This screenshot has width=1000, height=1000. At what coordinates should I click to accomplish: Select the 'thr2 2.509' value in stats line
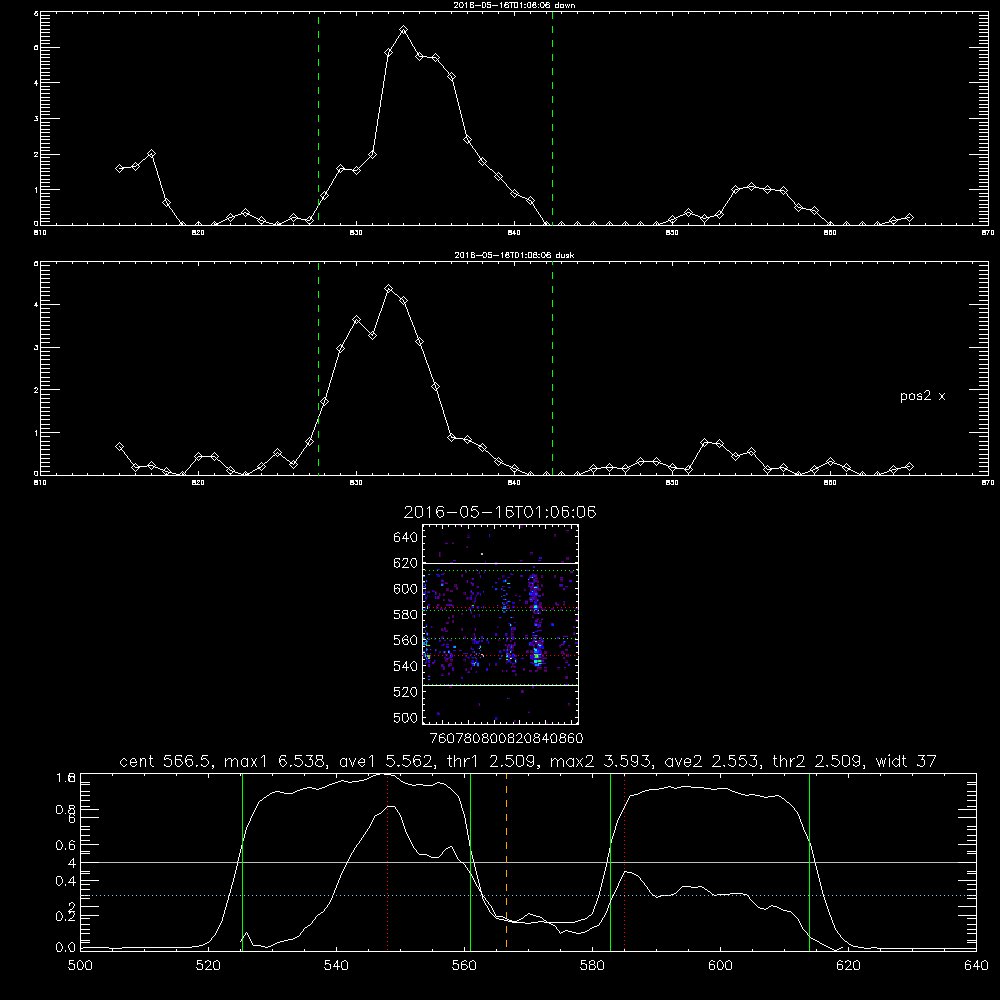(816, 761)
